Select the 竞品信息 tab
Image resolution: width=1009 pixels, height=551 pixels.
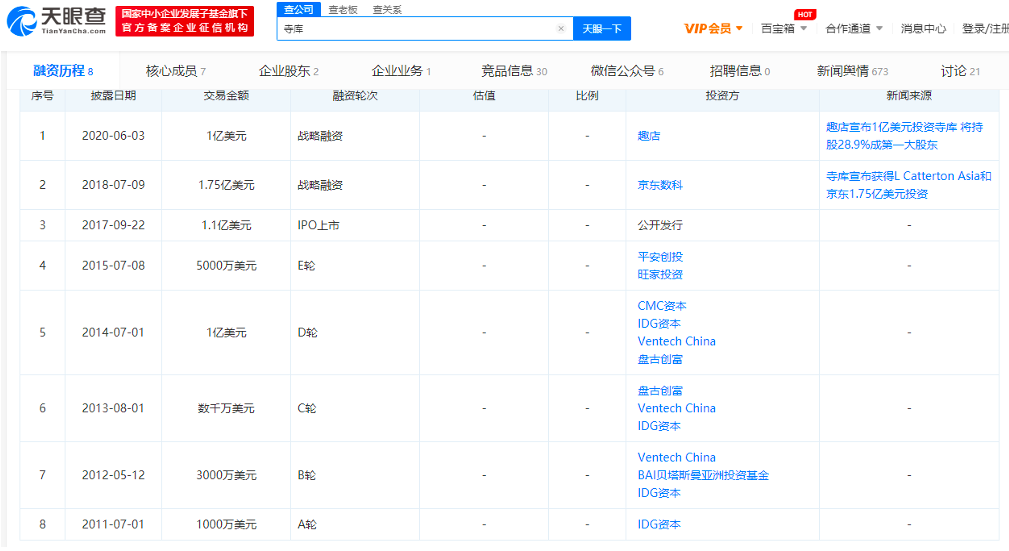pyautogui.click(x=514, y=71)
